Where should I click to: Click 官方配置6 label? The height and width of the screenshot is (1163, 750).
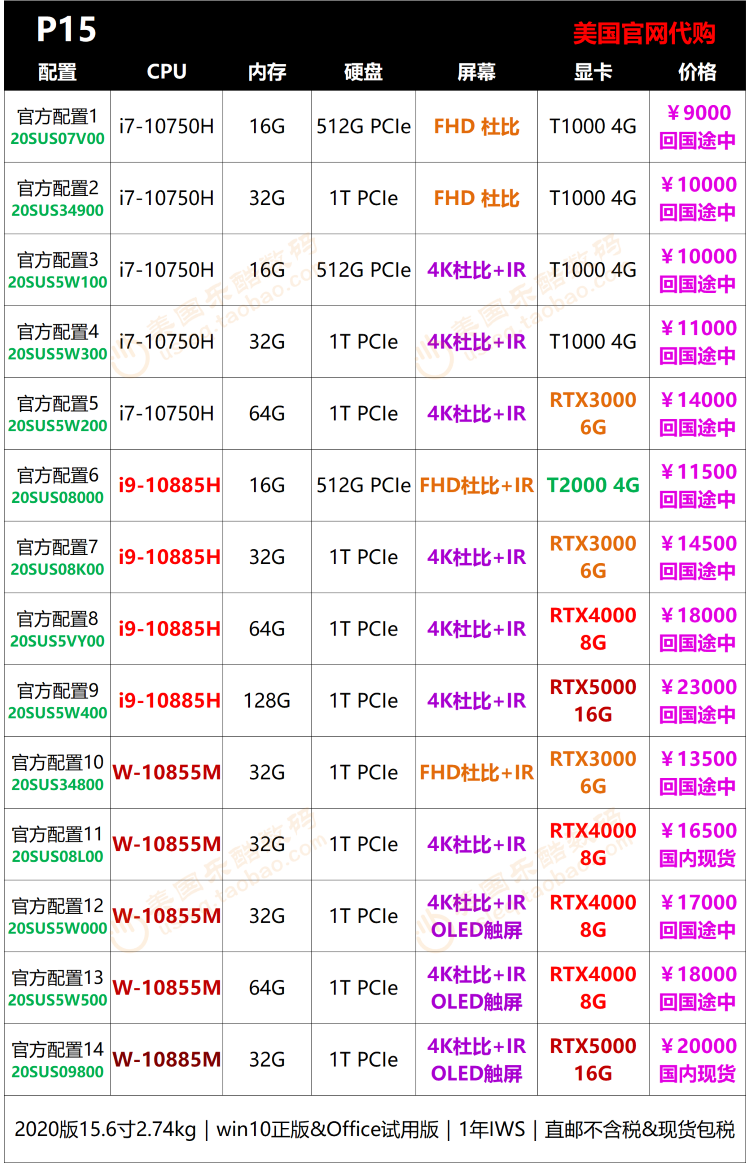(x=57, y=475)
